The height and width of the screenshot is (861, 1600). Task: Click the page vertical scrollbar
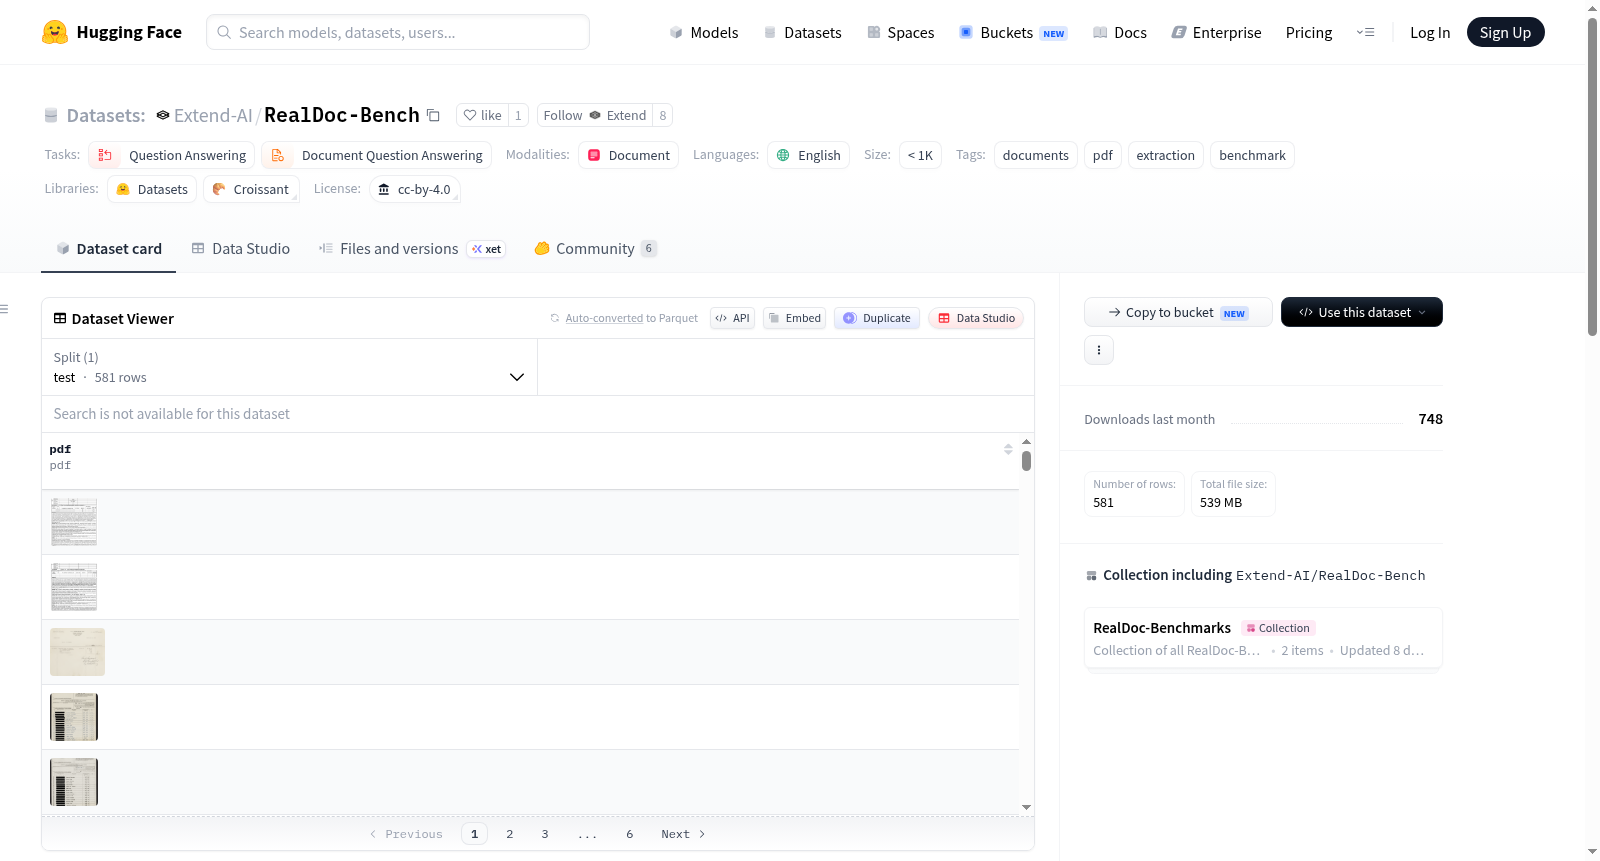pyautogui.click(x=1592, y=176)
